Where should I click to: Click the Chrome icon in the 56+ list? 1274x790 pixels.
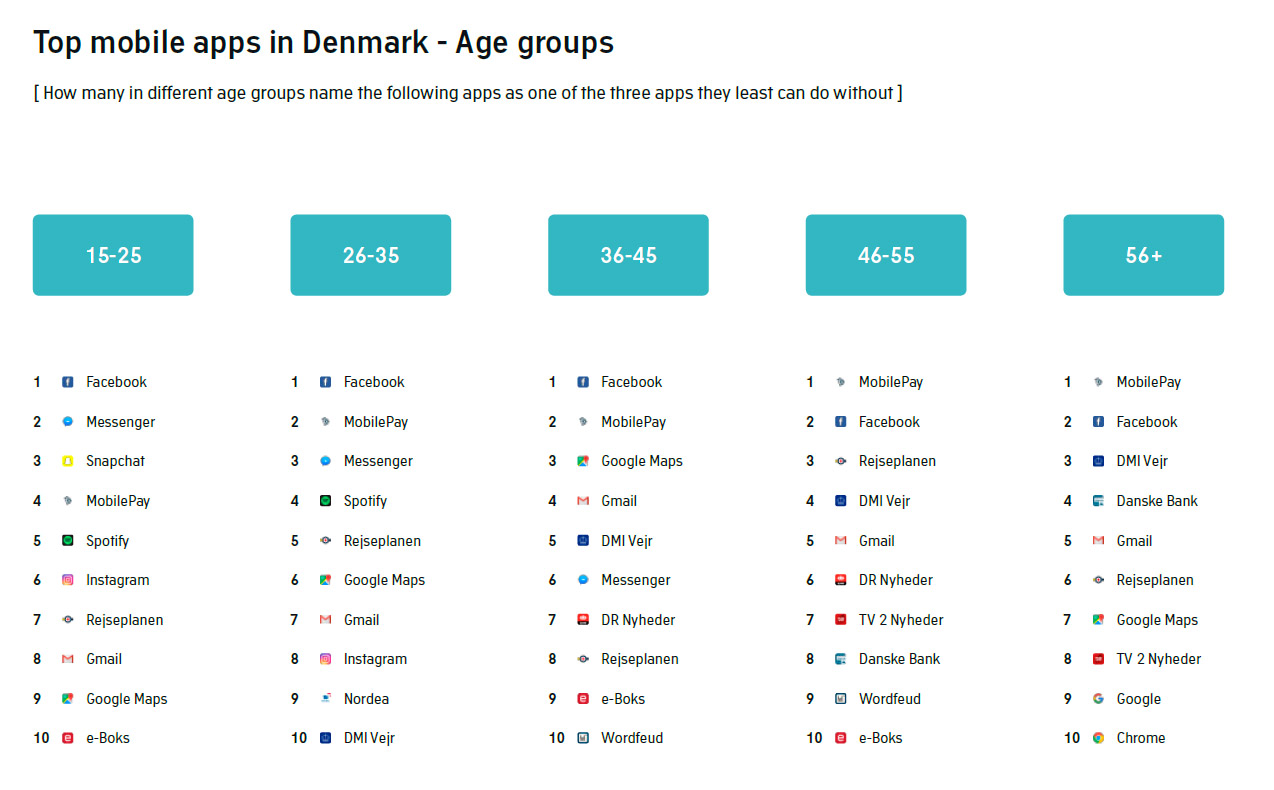pyautogui.click(x=1098, y=738)
